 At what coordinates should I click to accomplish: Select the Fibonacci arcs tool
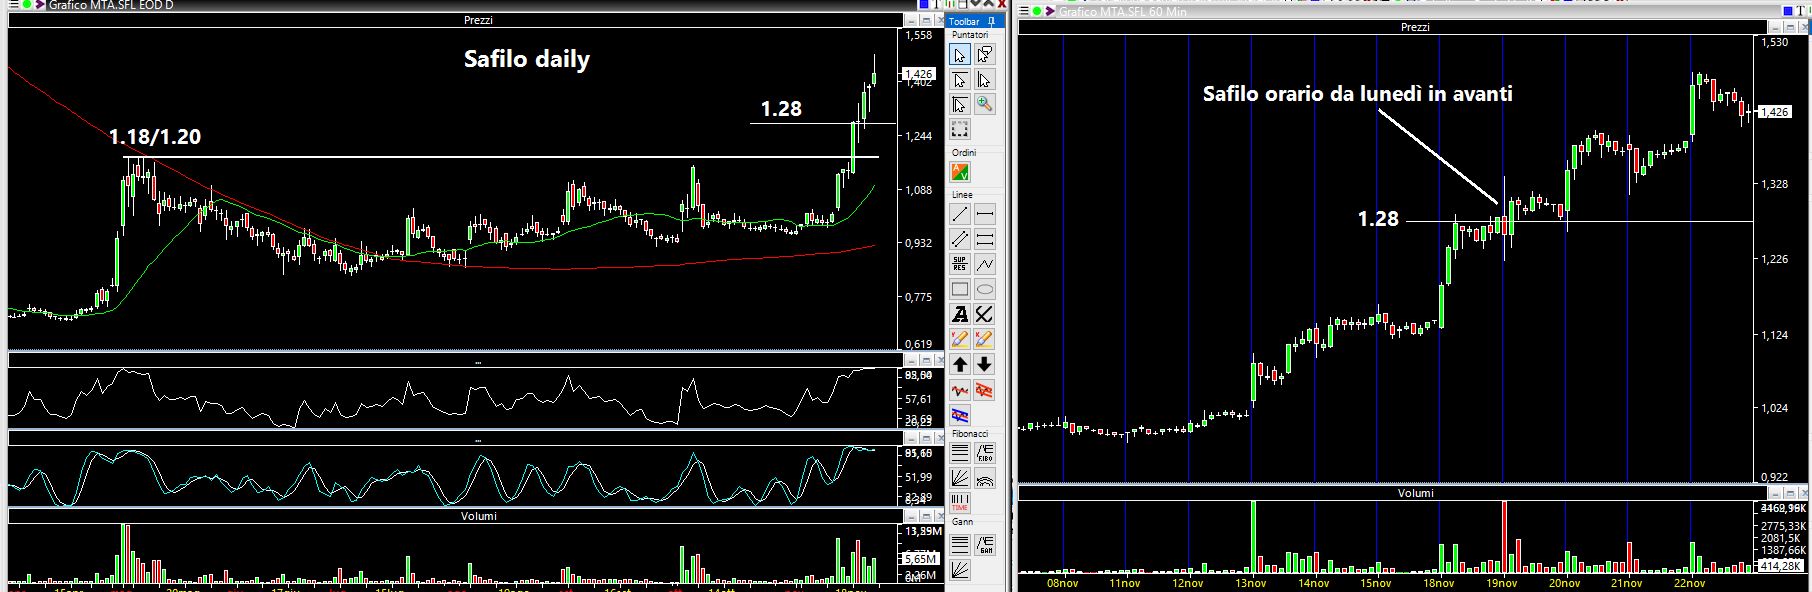tap(985, 478)
